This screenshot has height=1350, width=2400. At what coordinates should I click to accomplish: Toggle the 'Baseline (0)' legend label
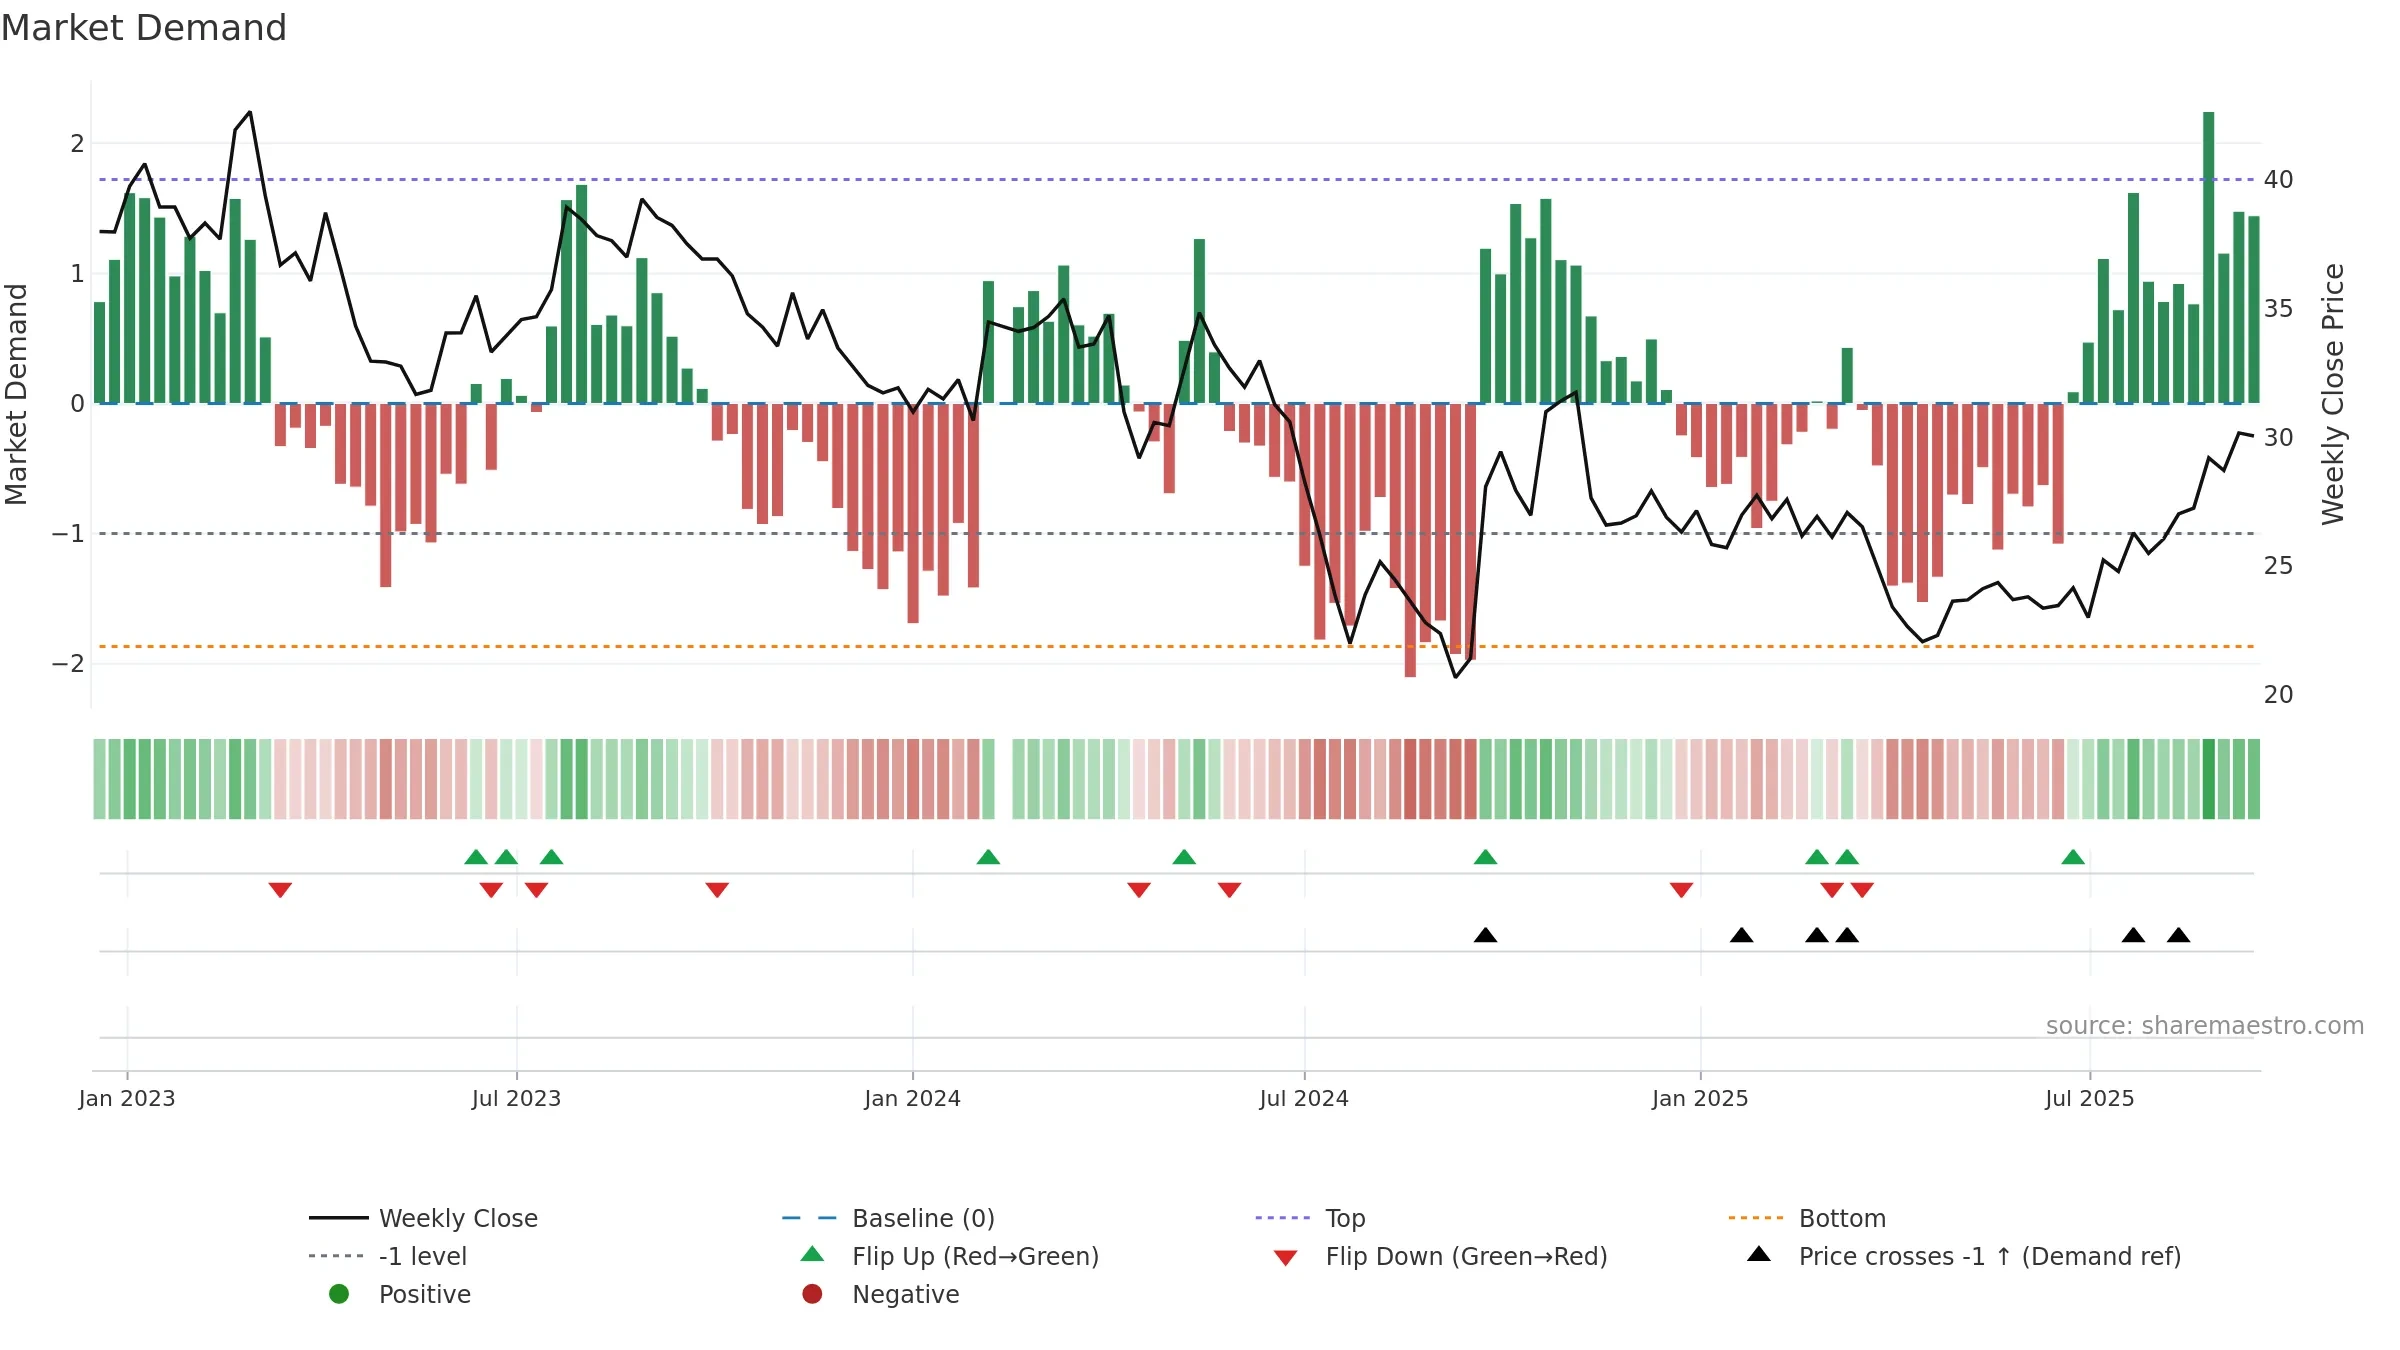pos(923,1218)
